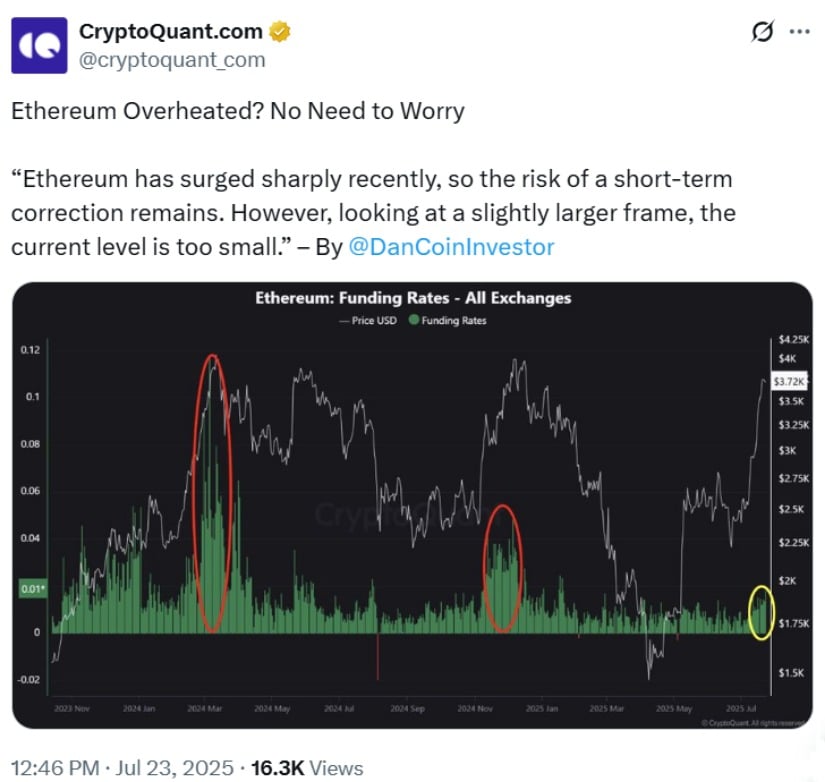
Task: Click the tall red oval near 2024 Mar
Action: (213, 493)
